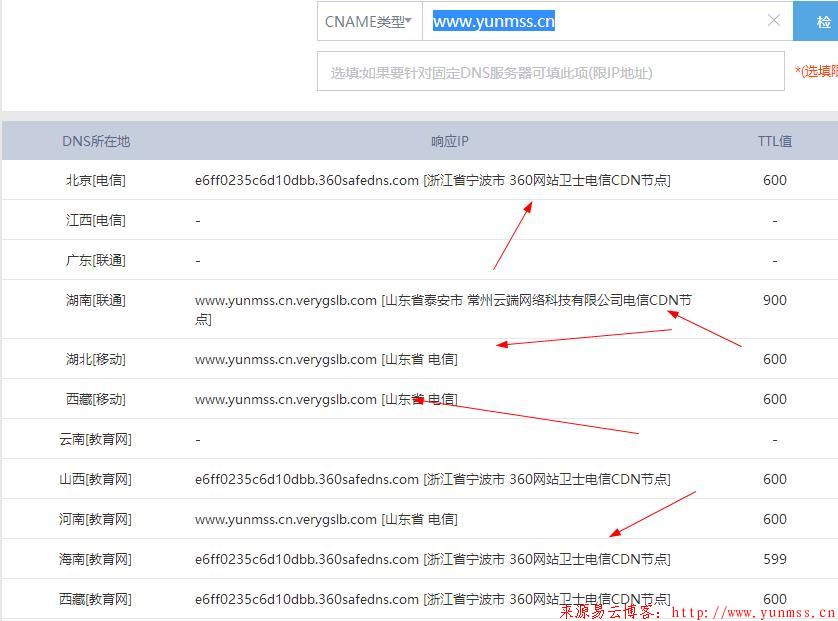
Task: Click the TTL value 600 in the 河南[教育网] row
Action: [774, 519]
